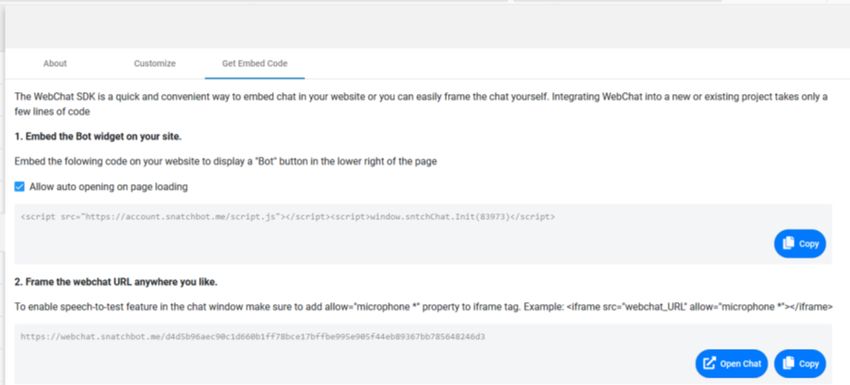
Task: Click the 'Embed the folowing code' instruction line
Action: click(x=226, y=162)
